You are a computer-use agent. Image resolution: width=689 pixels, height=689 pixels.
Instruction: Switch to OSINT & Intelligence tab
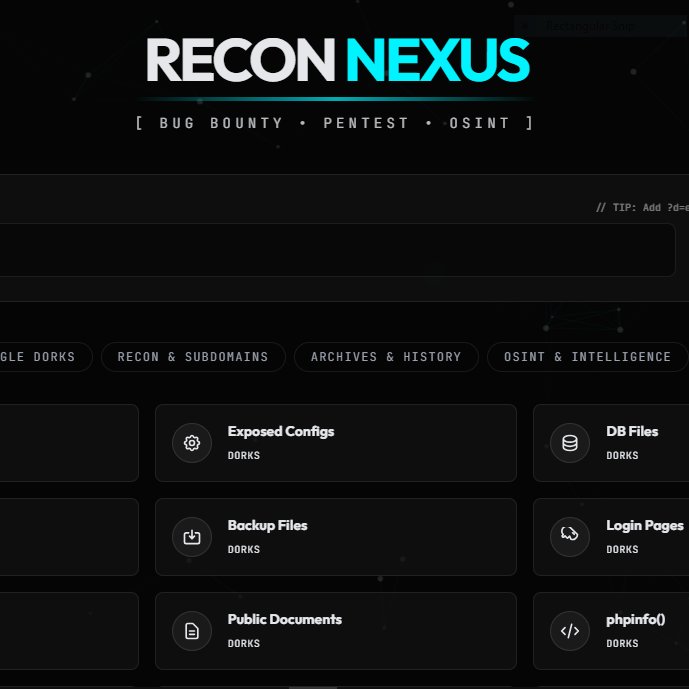[587, 357]
